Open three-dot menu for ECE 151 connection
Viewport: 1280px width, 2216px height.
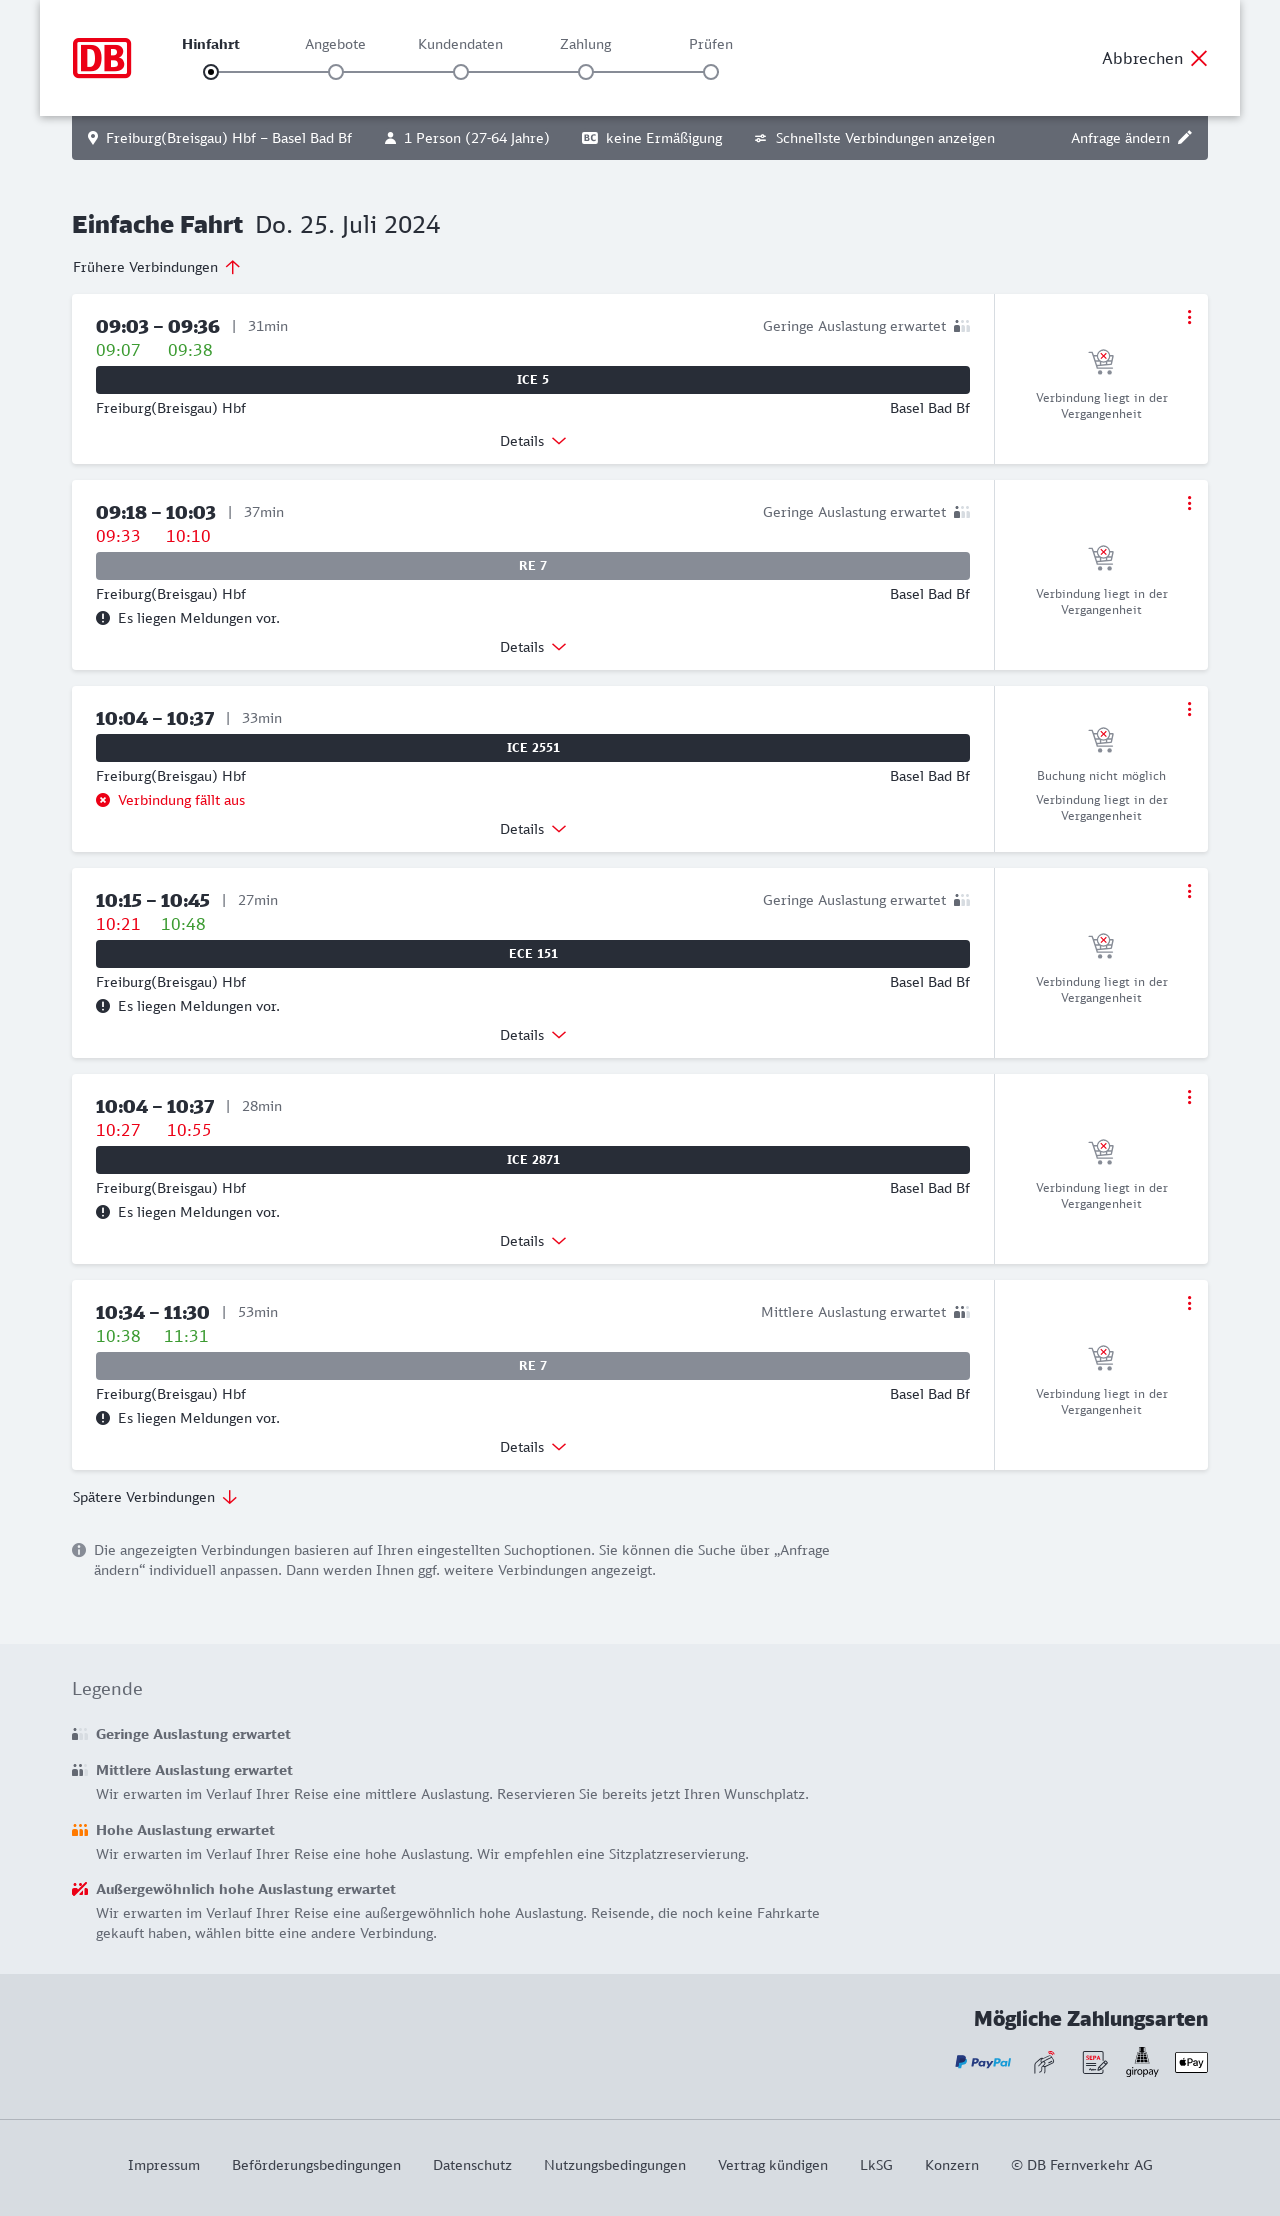coord(1189,891)
